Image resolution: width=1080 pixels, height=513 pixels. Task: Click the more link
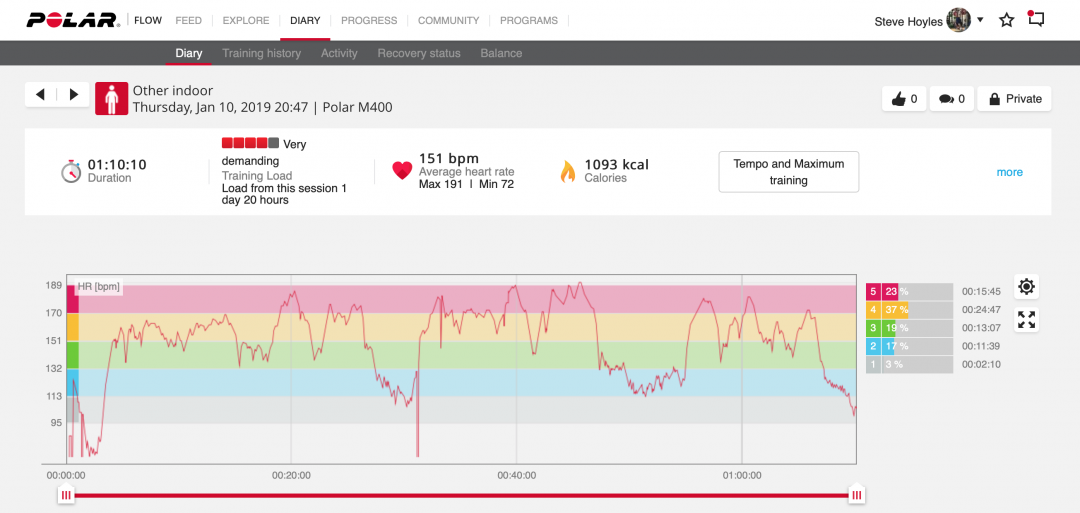pos(1009,172)
